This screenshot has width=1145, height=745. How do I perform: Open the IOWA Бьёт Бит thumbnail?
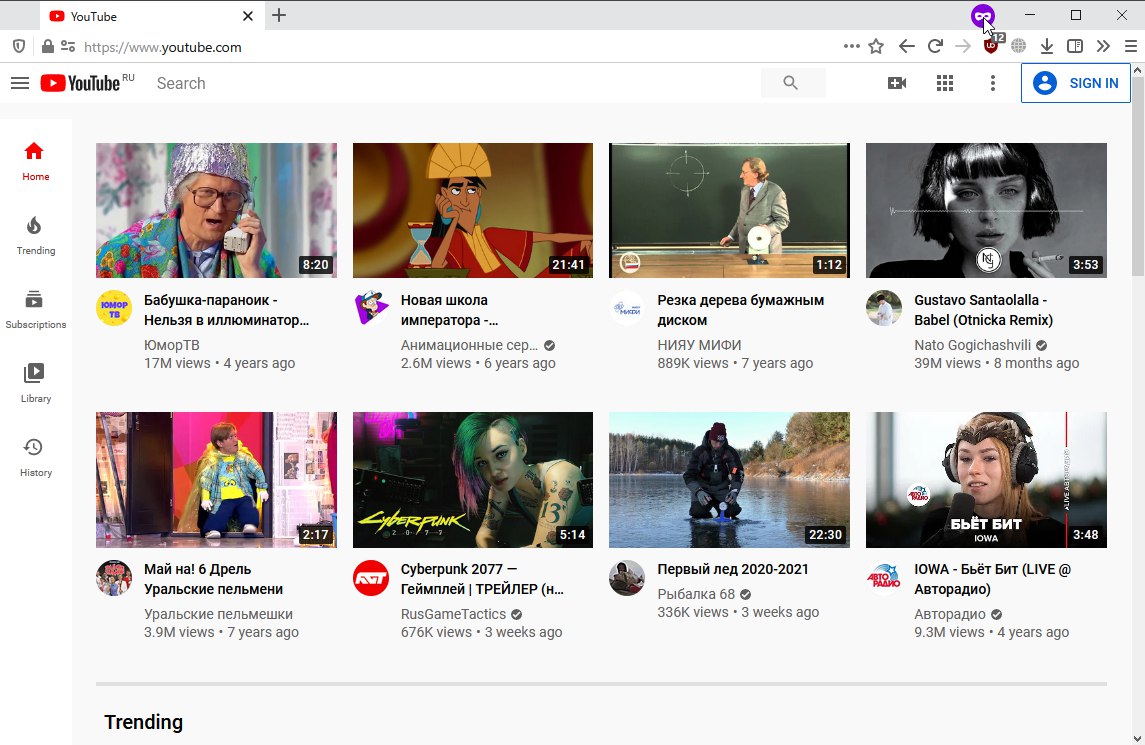click(x=986, y=480)
